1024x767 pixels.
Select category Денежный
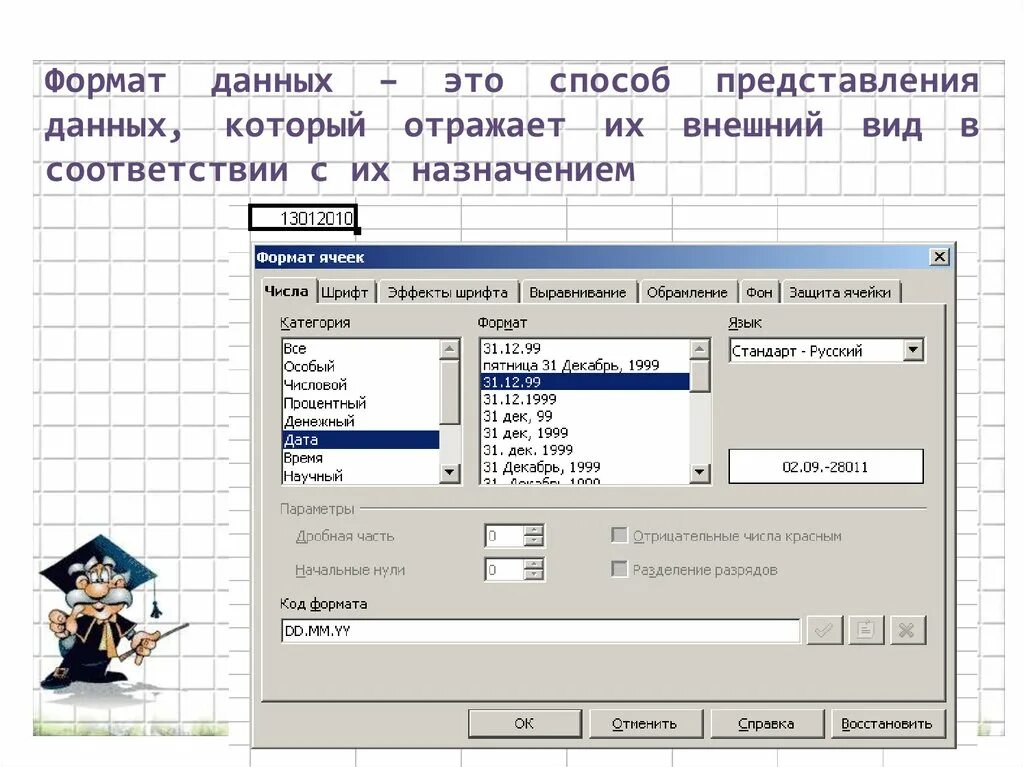(x=360, y=421)
